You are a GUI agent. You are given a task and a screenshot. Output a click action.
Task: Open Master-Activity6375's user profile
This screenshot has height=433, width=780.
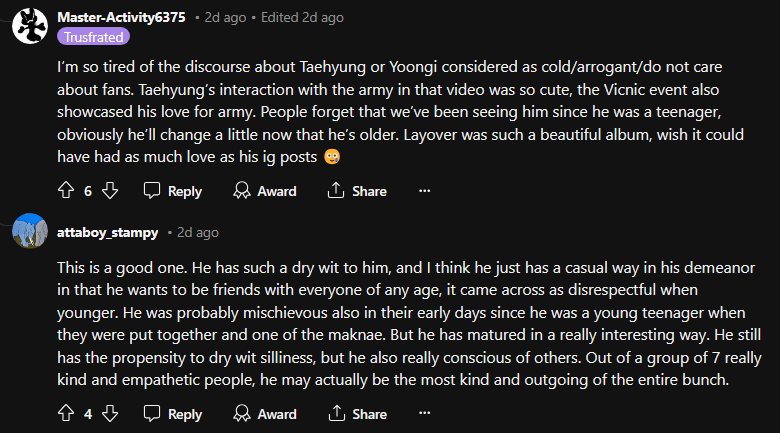click(x=121, y=18)
